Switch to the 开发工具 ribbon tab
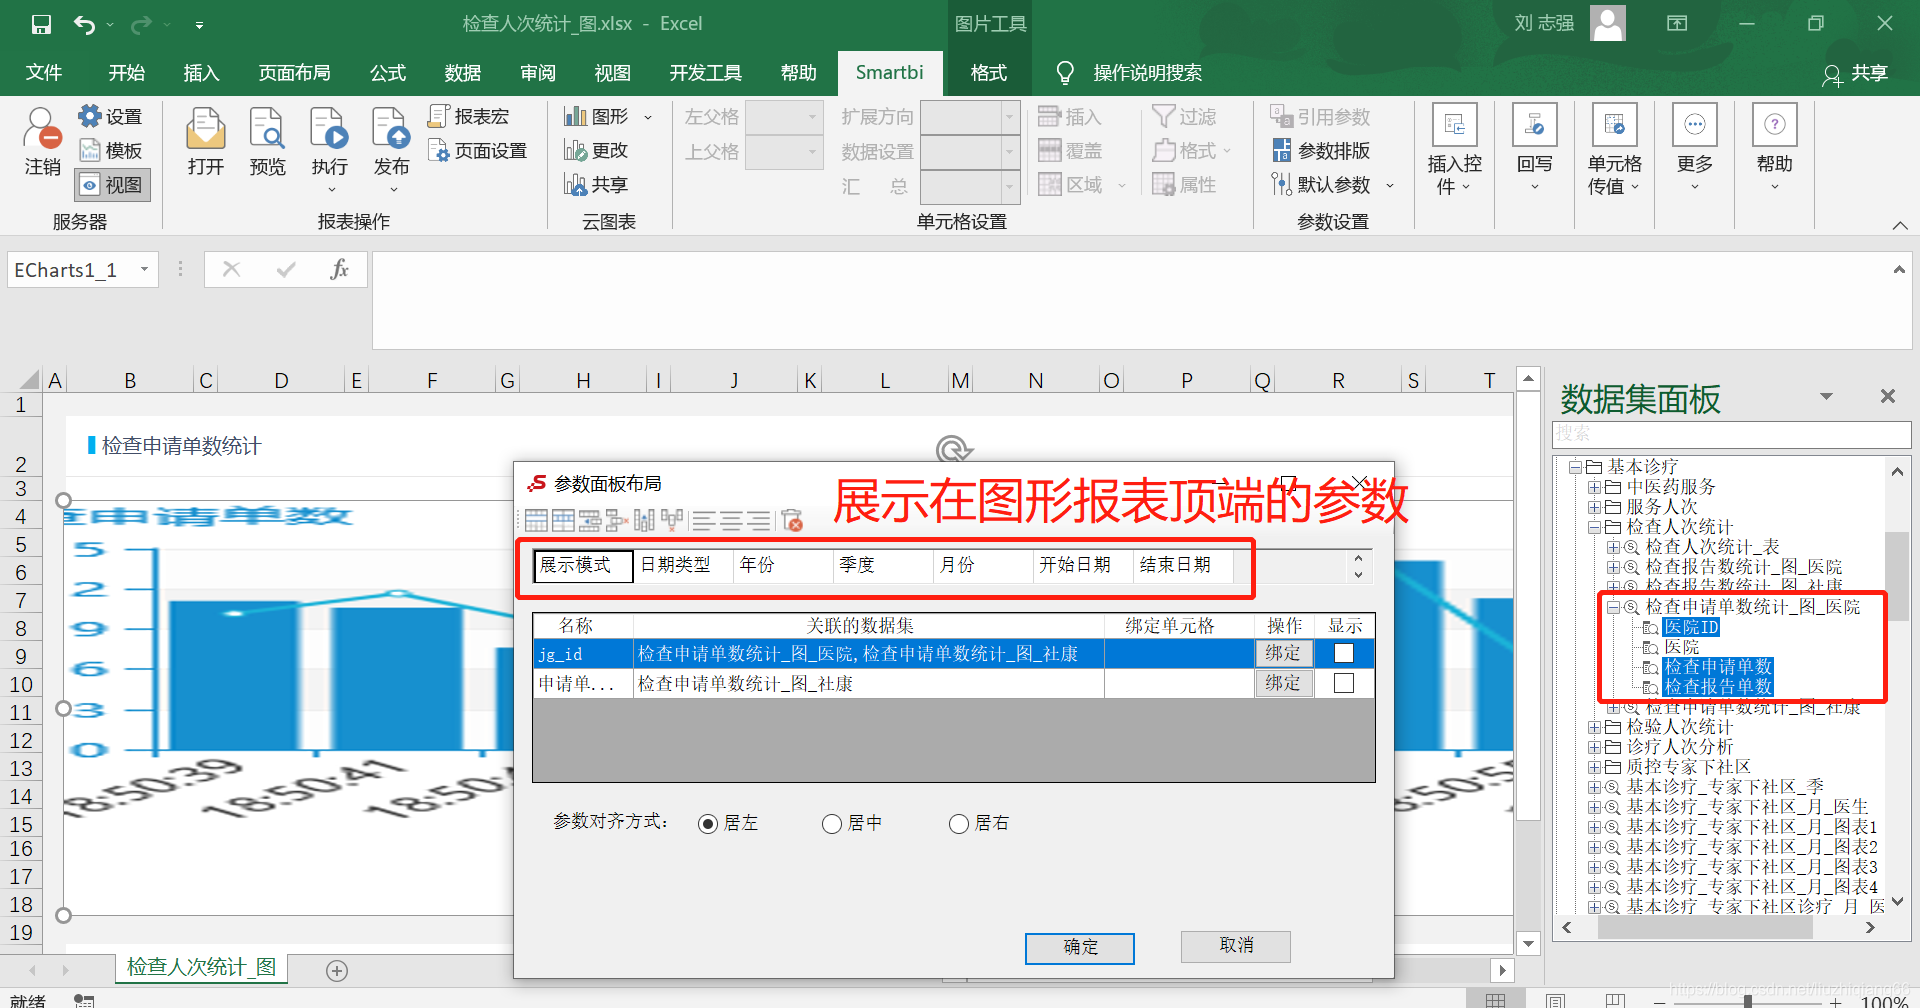 706,73
